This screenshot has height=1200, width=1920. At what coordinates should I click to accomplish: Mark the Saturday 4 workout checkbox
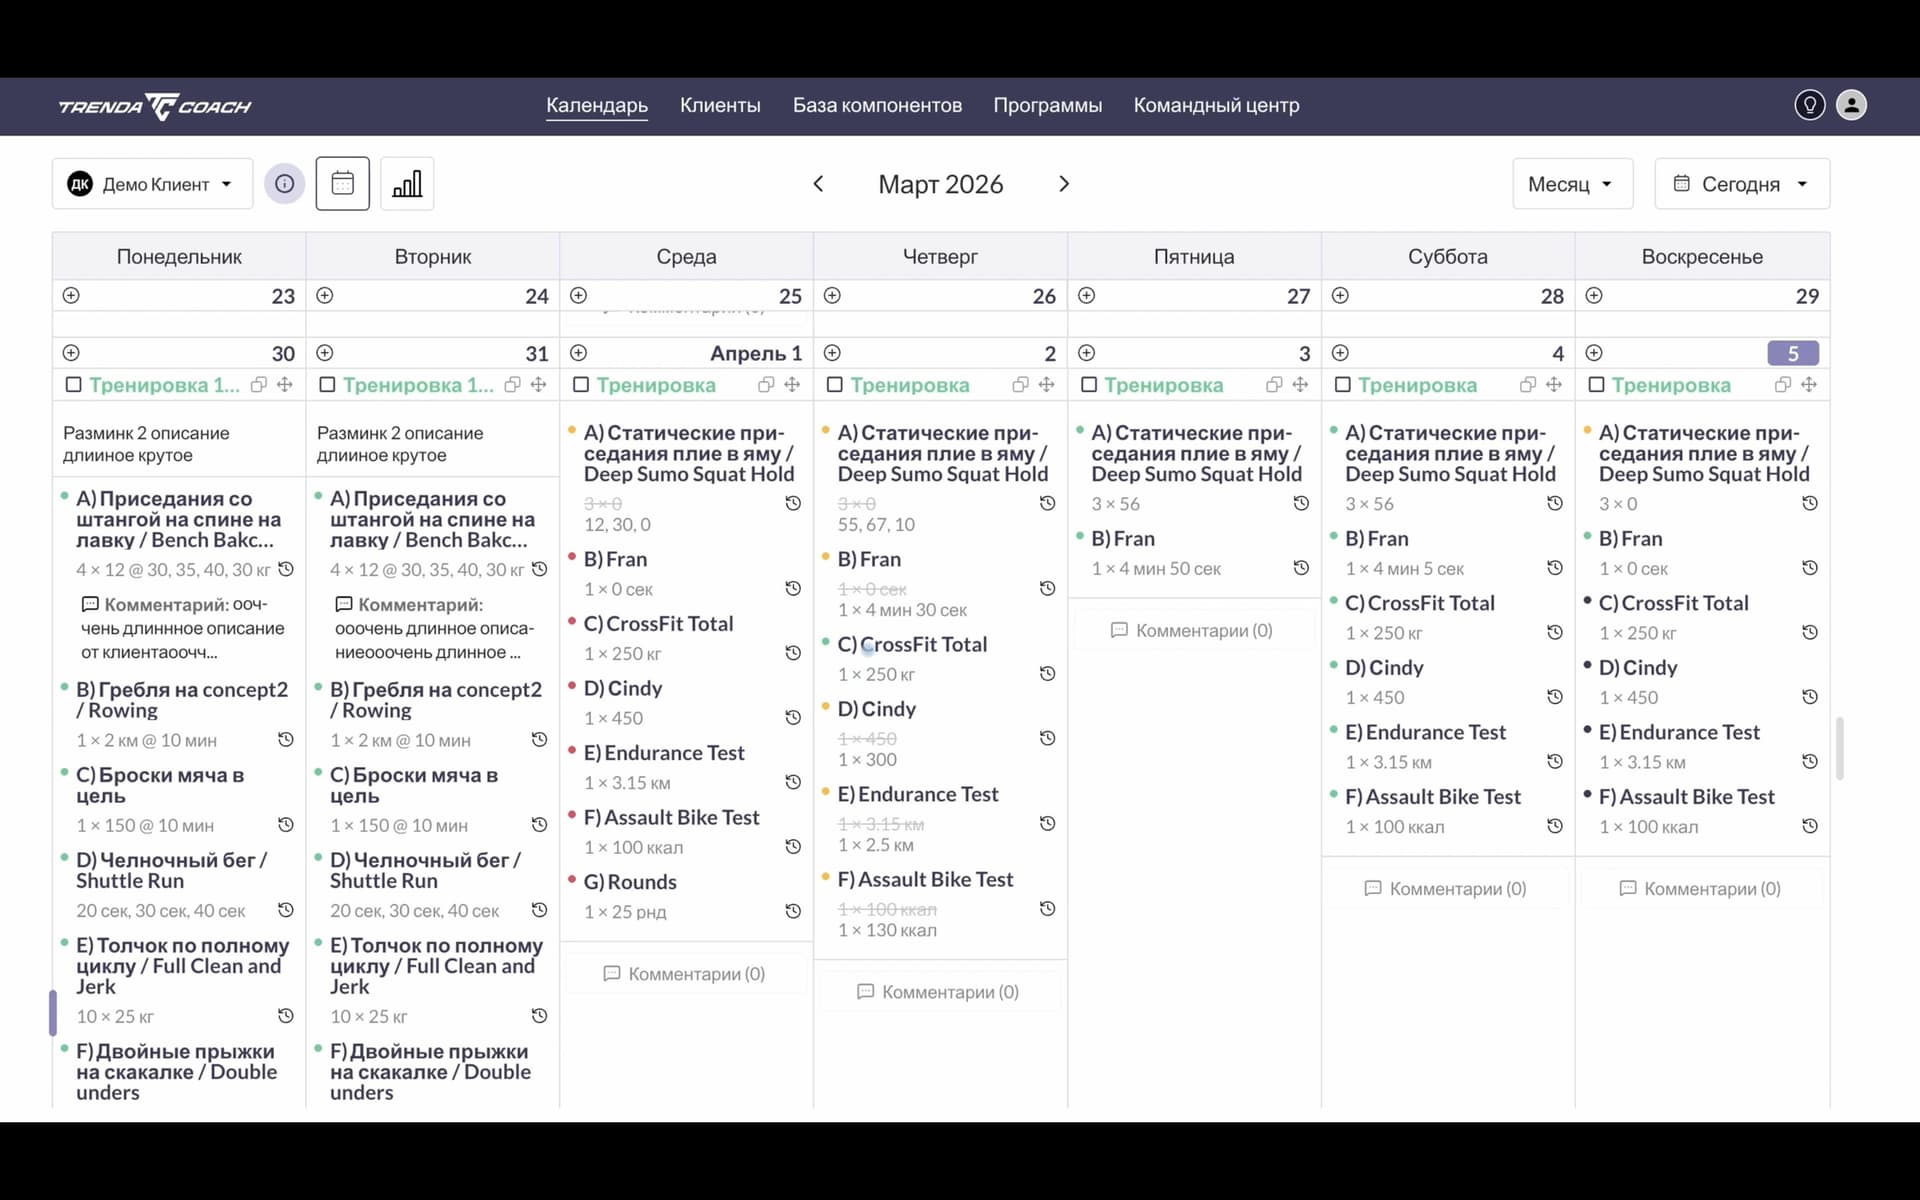1343,385
